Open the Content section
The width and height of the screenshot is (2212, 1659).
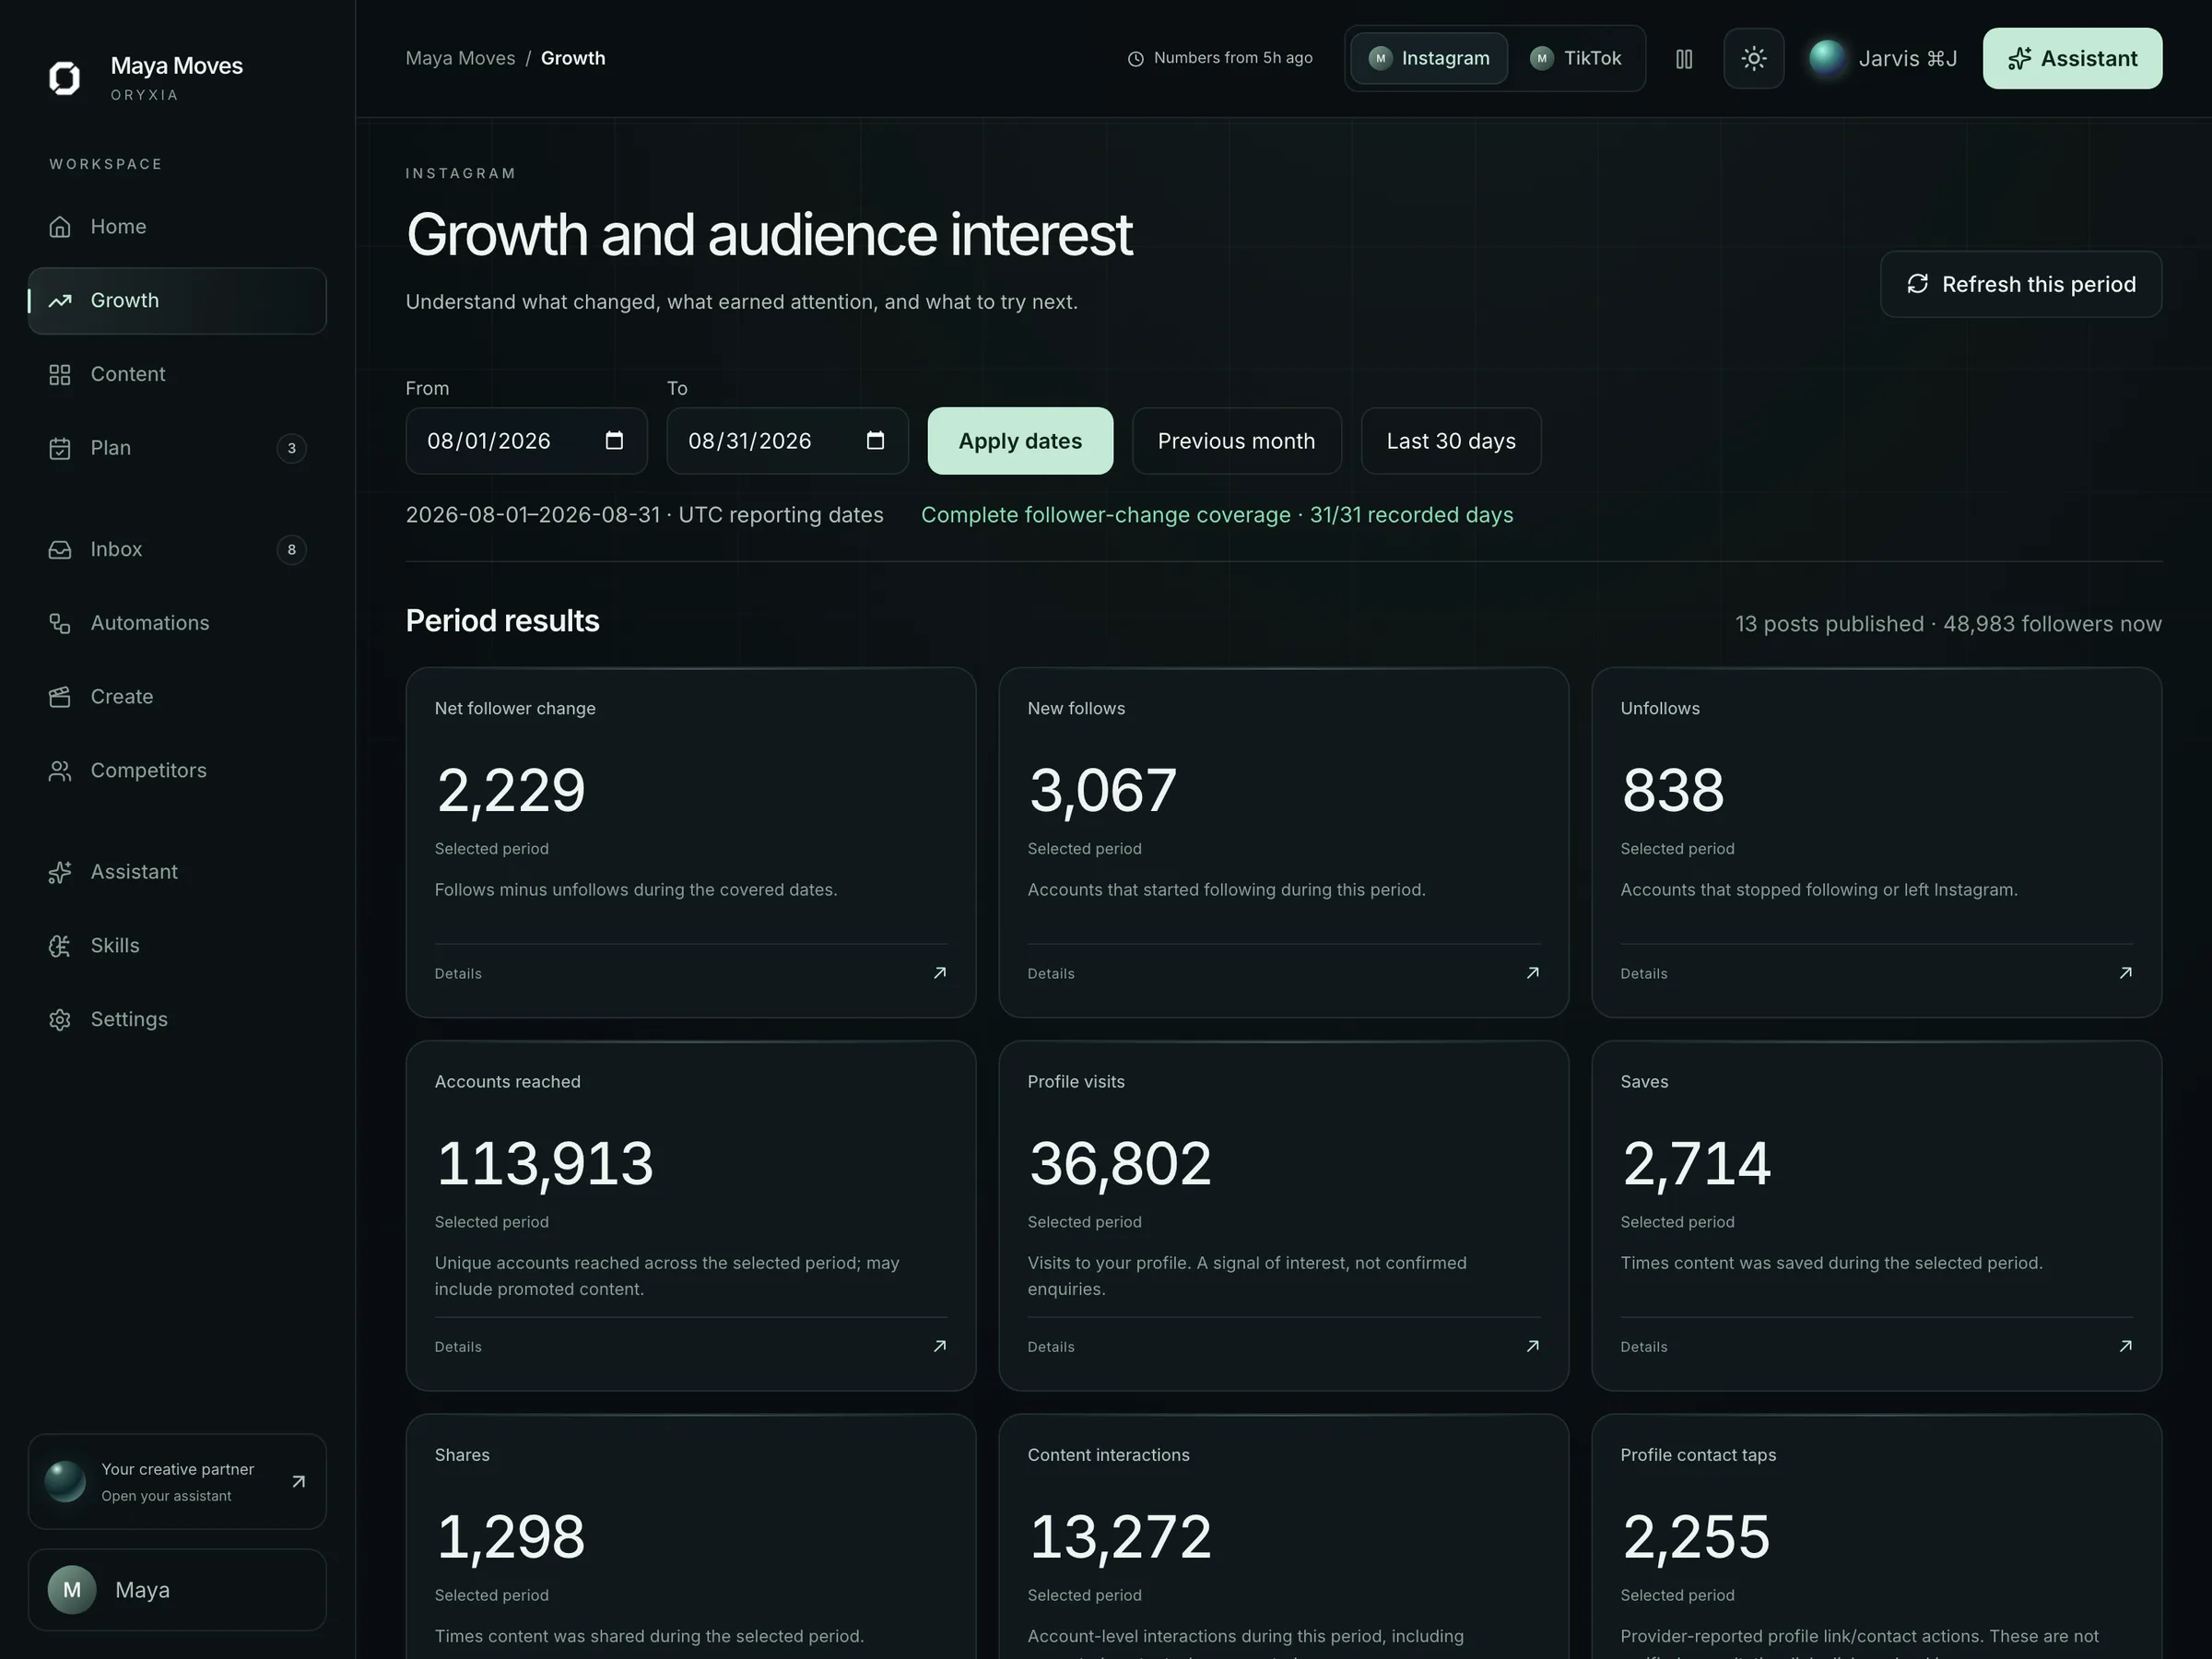(177, 374)
